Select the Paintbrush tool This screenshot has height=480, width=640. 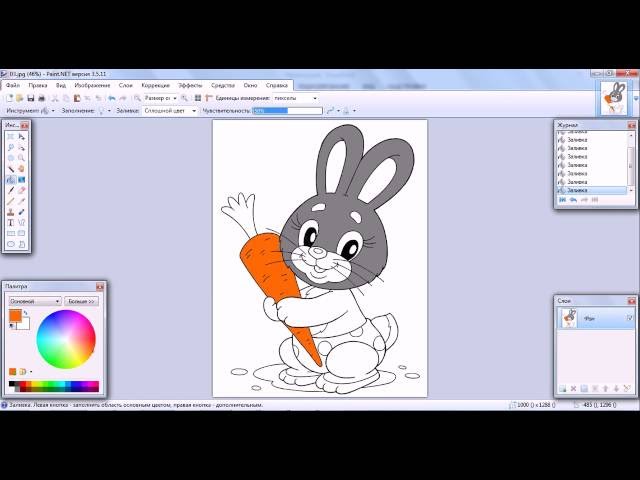pos(11,190)
